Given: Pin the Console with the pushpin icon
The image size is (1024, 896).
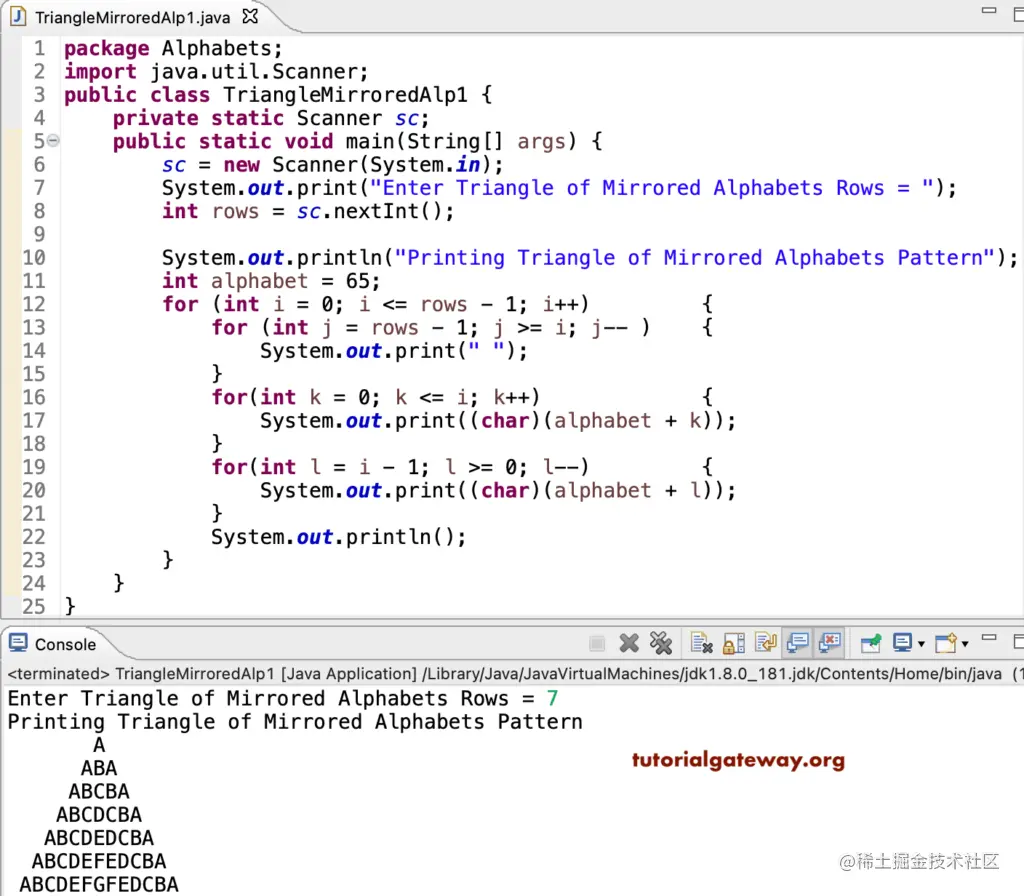Looking at the screenshot, I should tap(871, 643).
